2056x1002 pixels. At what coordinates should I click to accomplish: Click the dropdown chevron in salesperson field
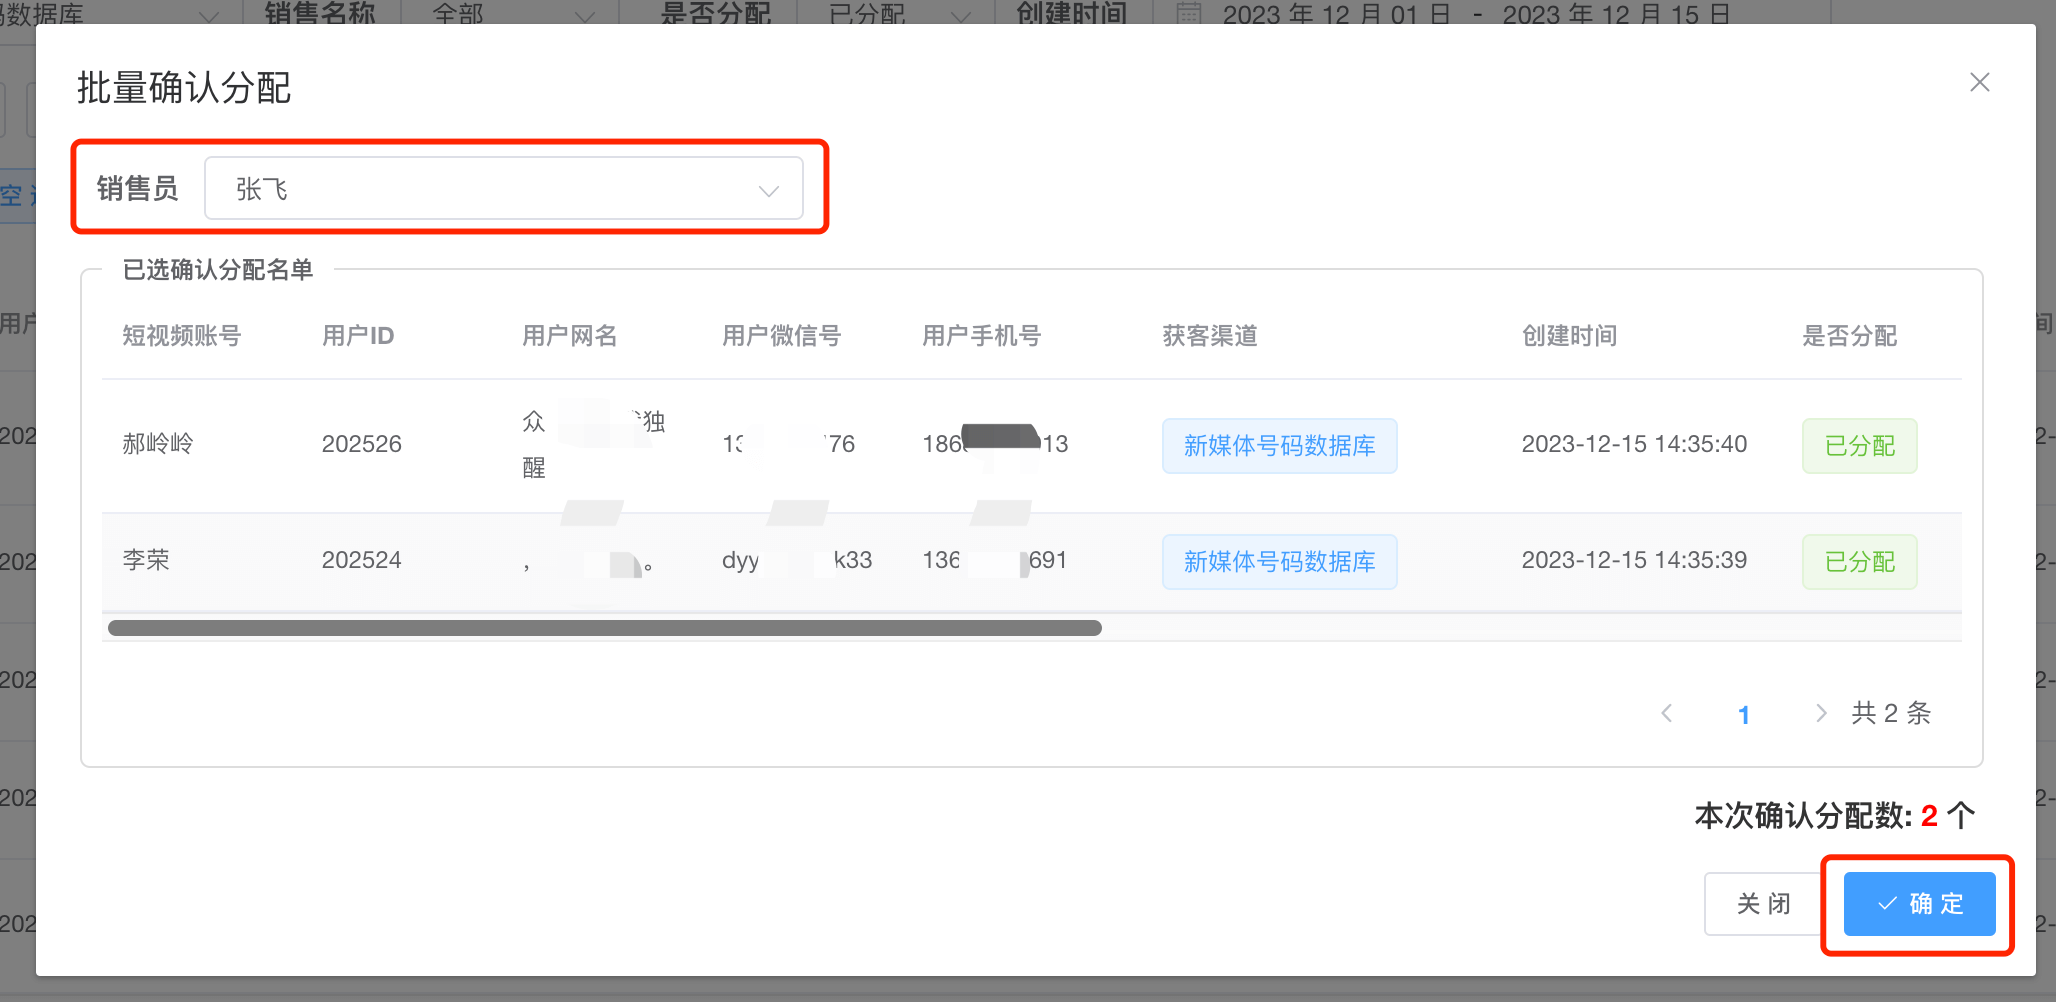pyautogui.click(x=768, y=191)
